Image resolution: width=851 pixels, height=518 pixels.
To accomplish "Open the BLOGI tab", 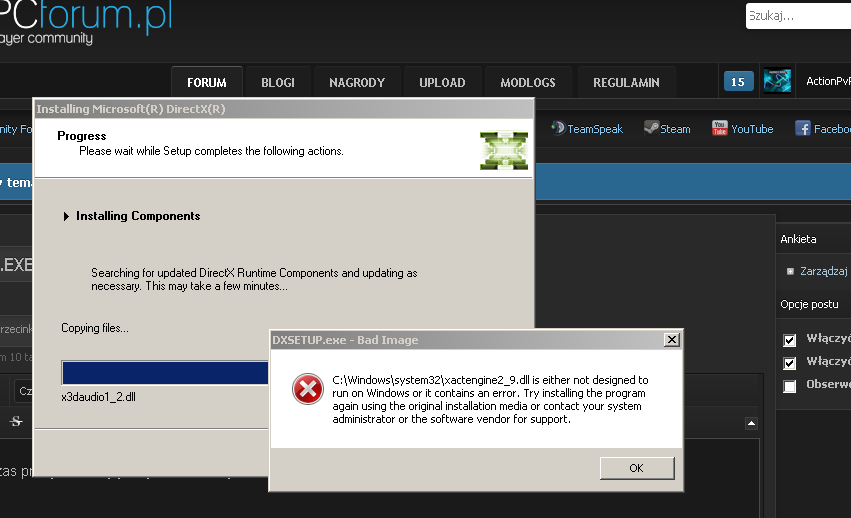I will pyautogui.click(x=278, y=82).
